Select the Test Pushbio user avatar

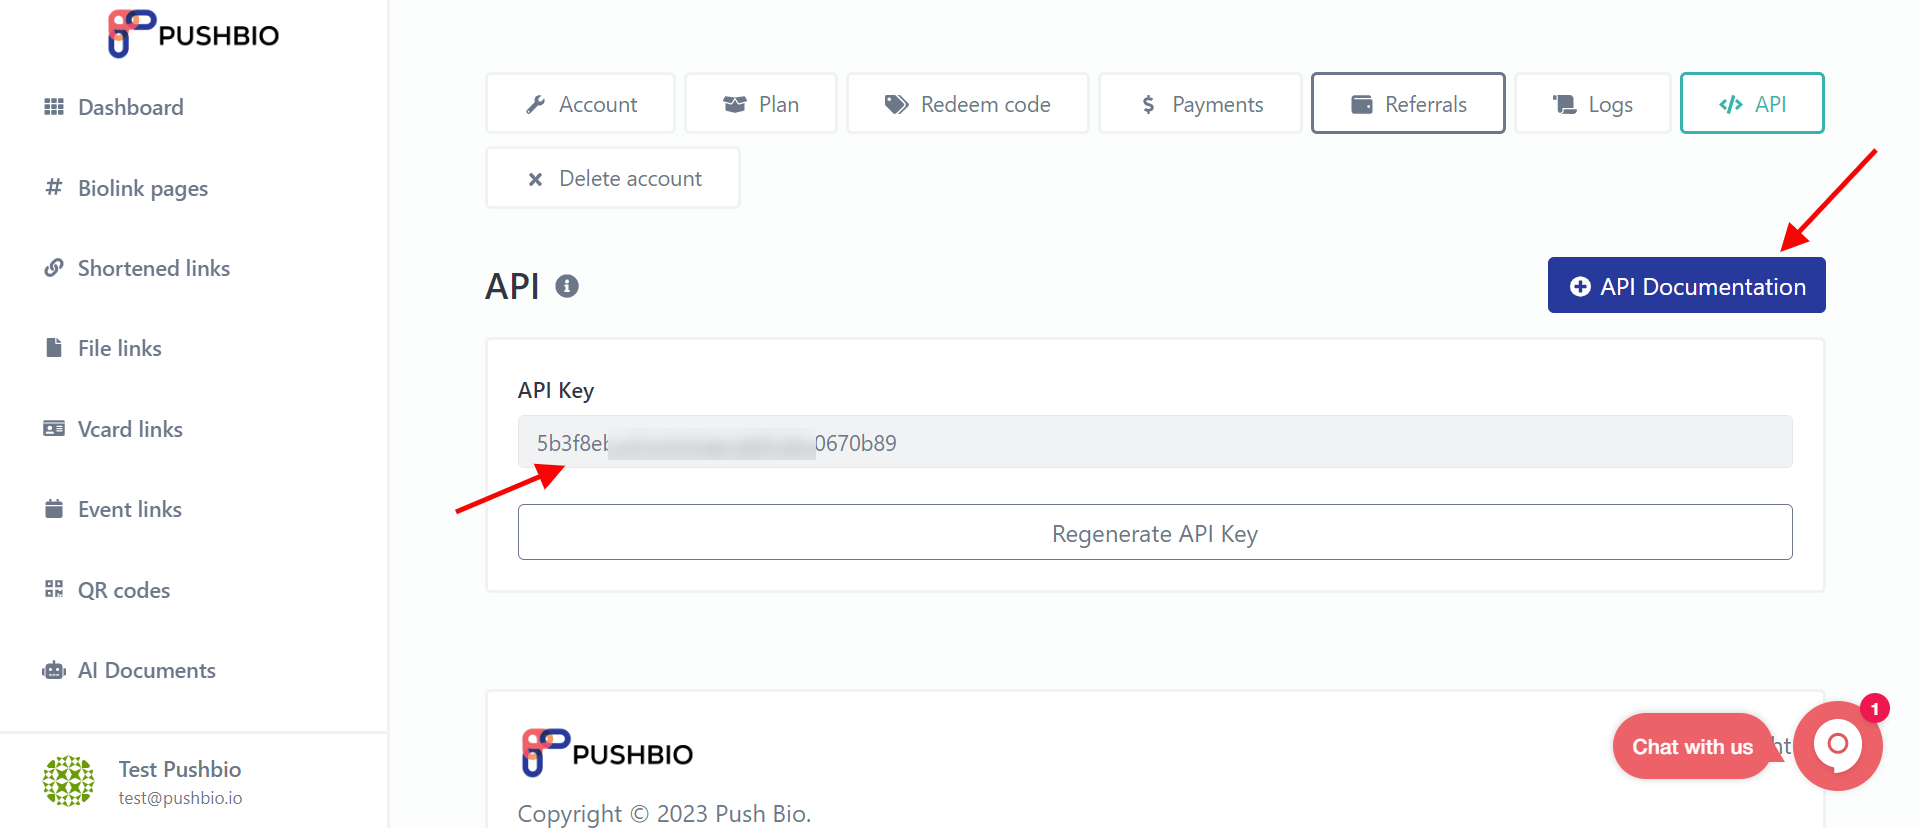pos(68,781)
